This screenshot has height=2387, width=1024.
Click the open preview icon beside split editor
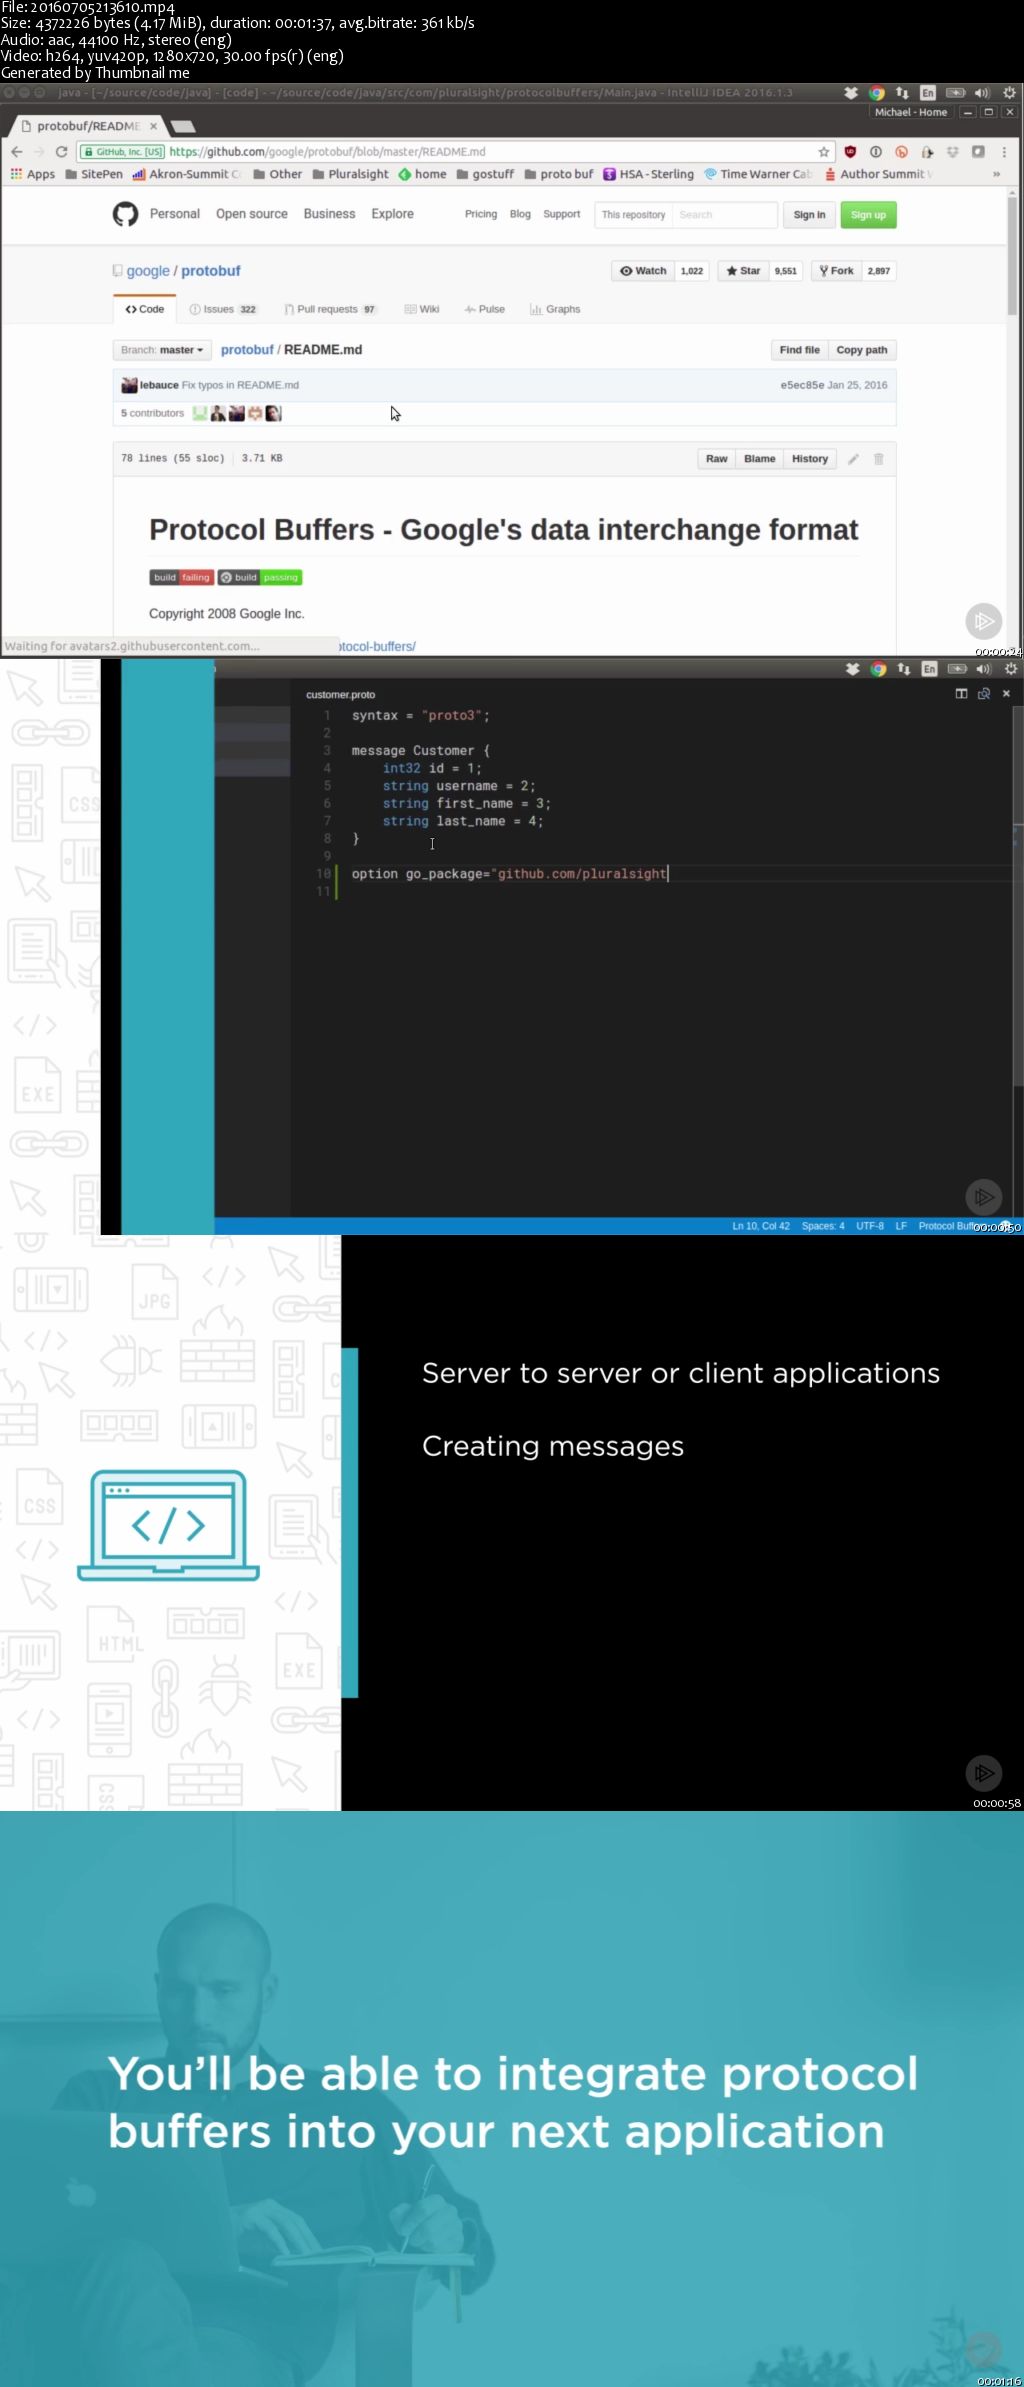(x=984, y=694)
